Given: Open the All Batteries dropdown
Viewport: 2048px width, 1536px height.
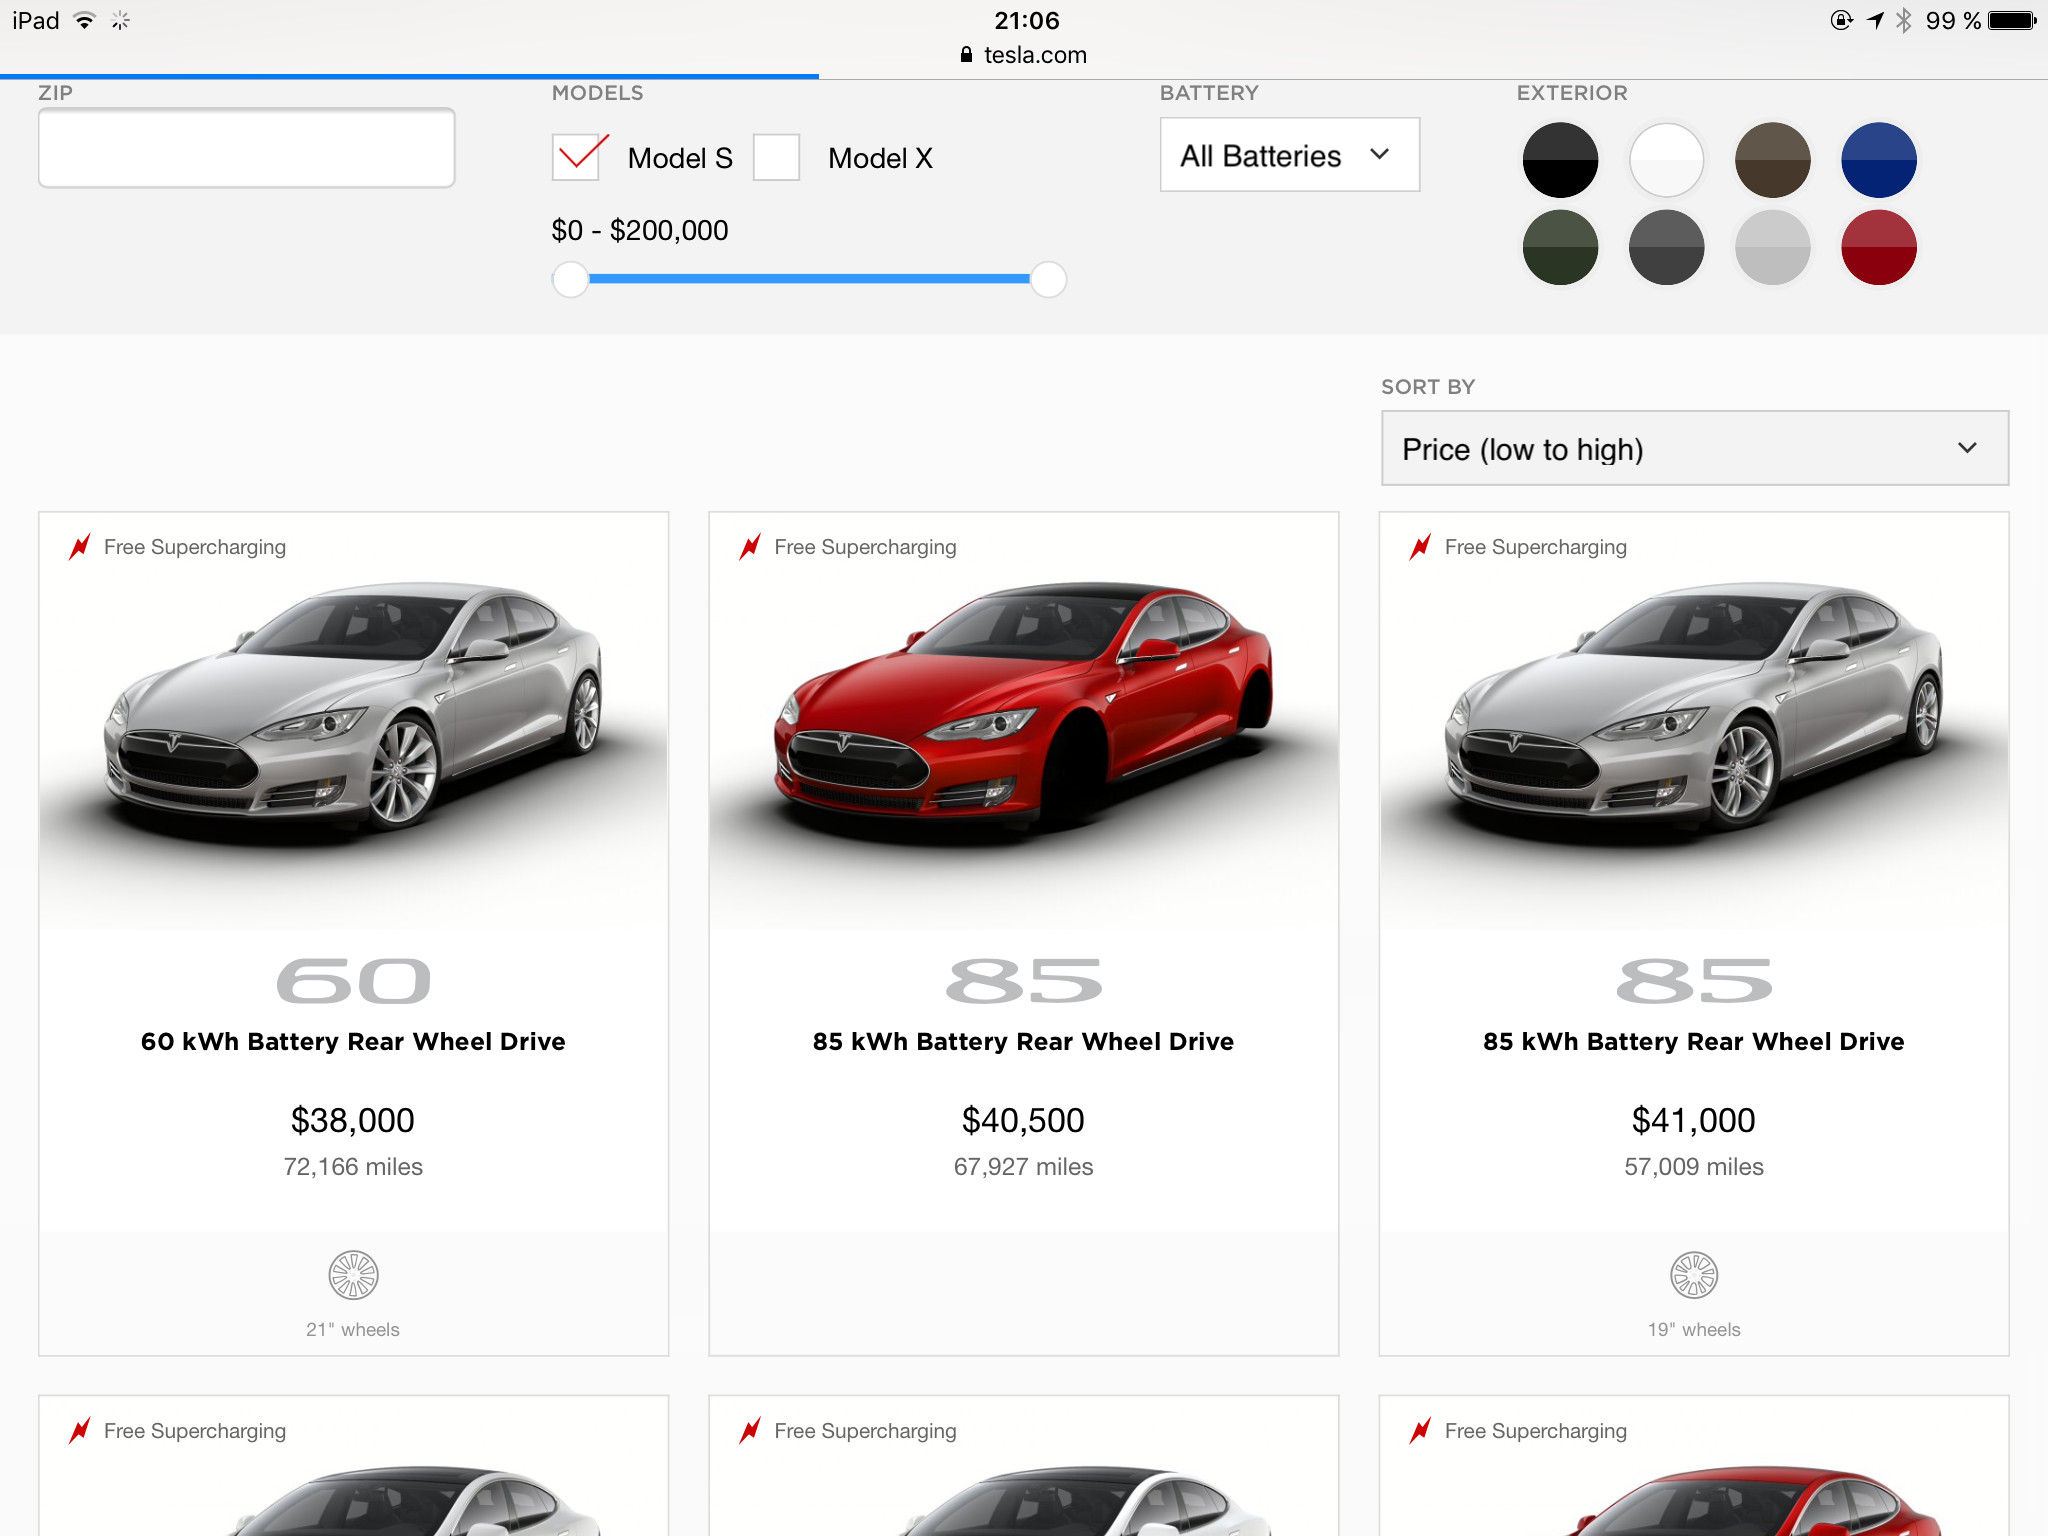Looking at the screenshot, I should 1289,155.
